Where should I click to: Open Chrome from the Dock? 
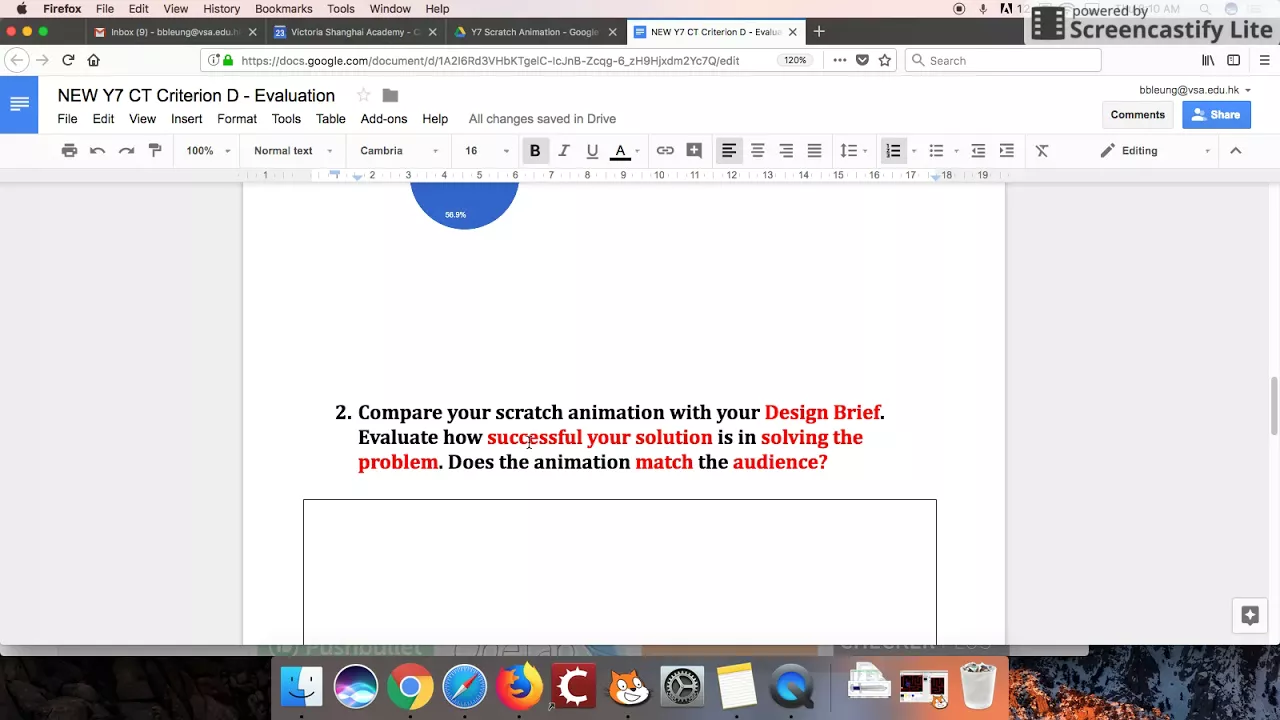pyautogui.click(x=410, y=687)
